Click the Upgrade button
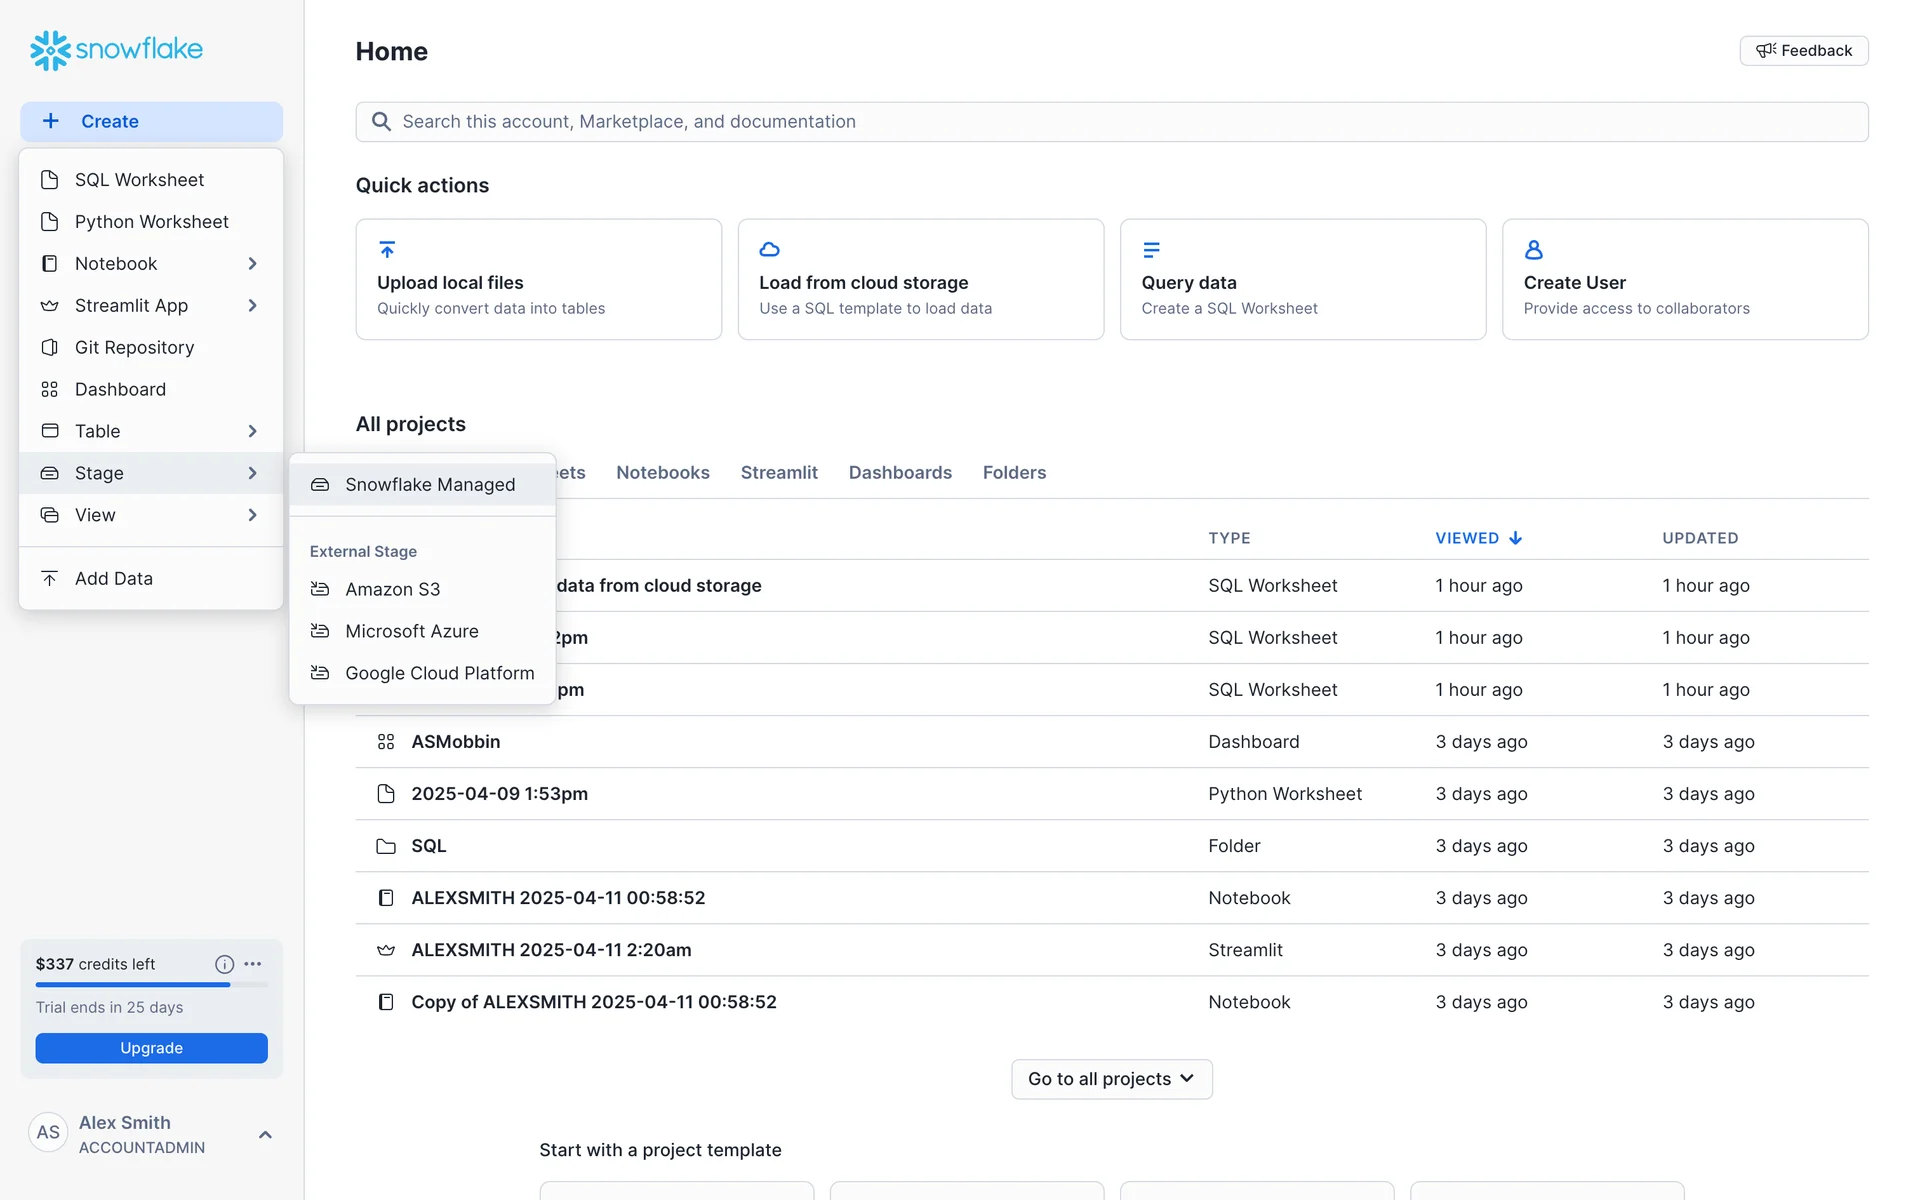Screen dimensions: 1920x1200 click(x=151, y=1048)
